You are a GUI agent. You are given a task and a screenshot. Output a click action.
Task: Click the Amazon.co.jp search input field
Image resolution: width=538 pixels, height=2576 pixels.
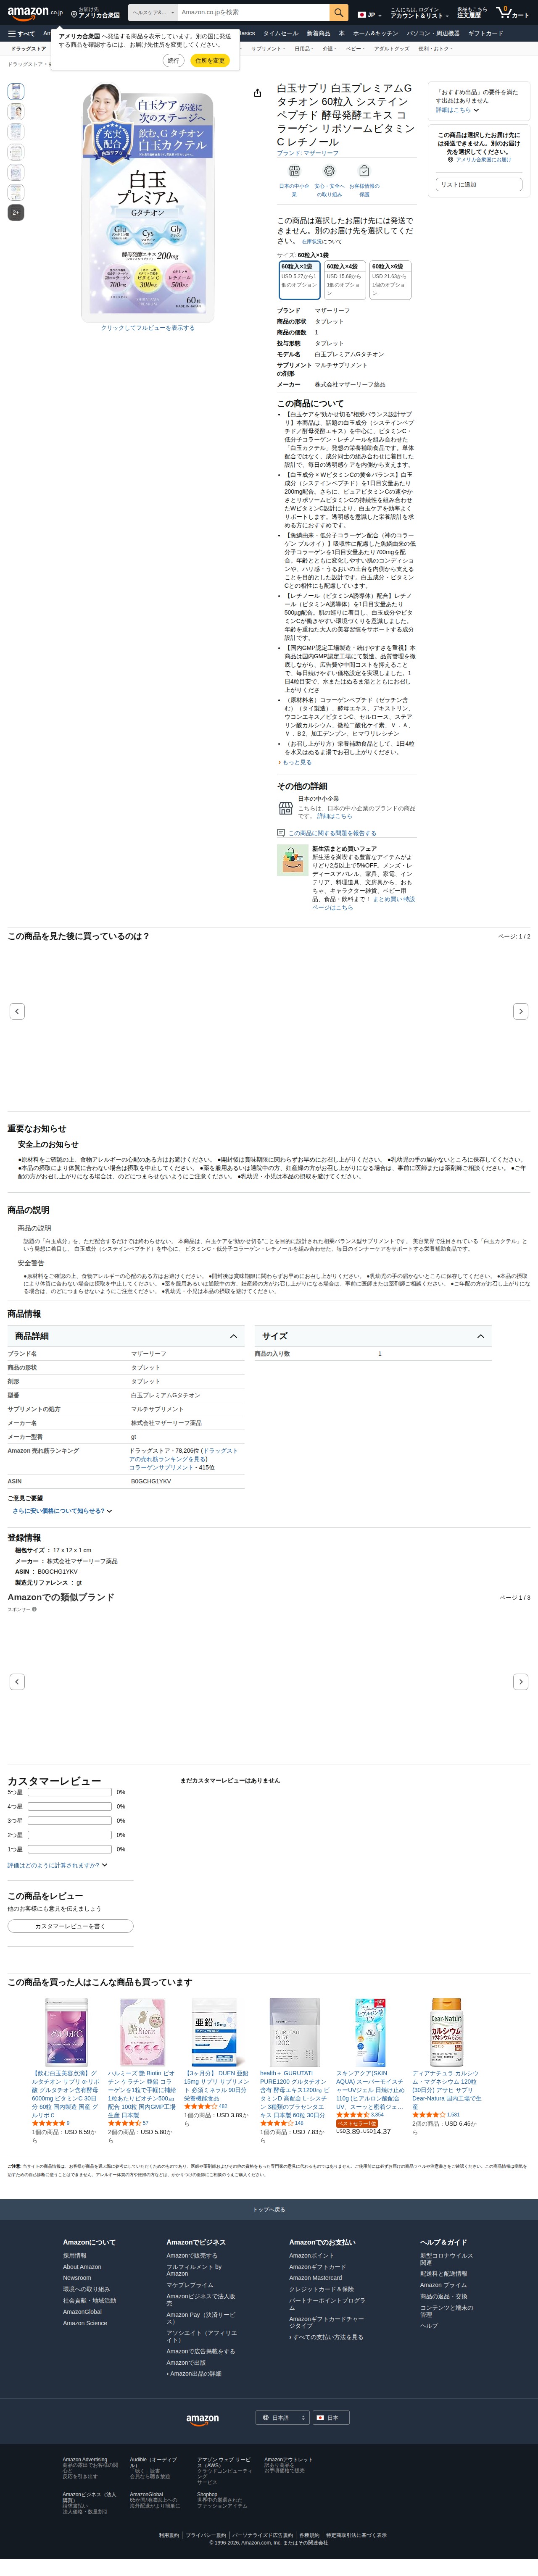tap(254, 13)
